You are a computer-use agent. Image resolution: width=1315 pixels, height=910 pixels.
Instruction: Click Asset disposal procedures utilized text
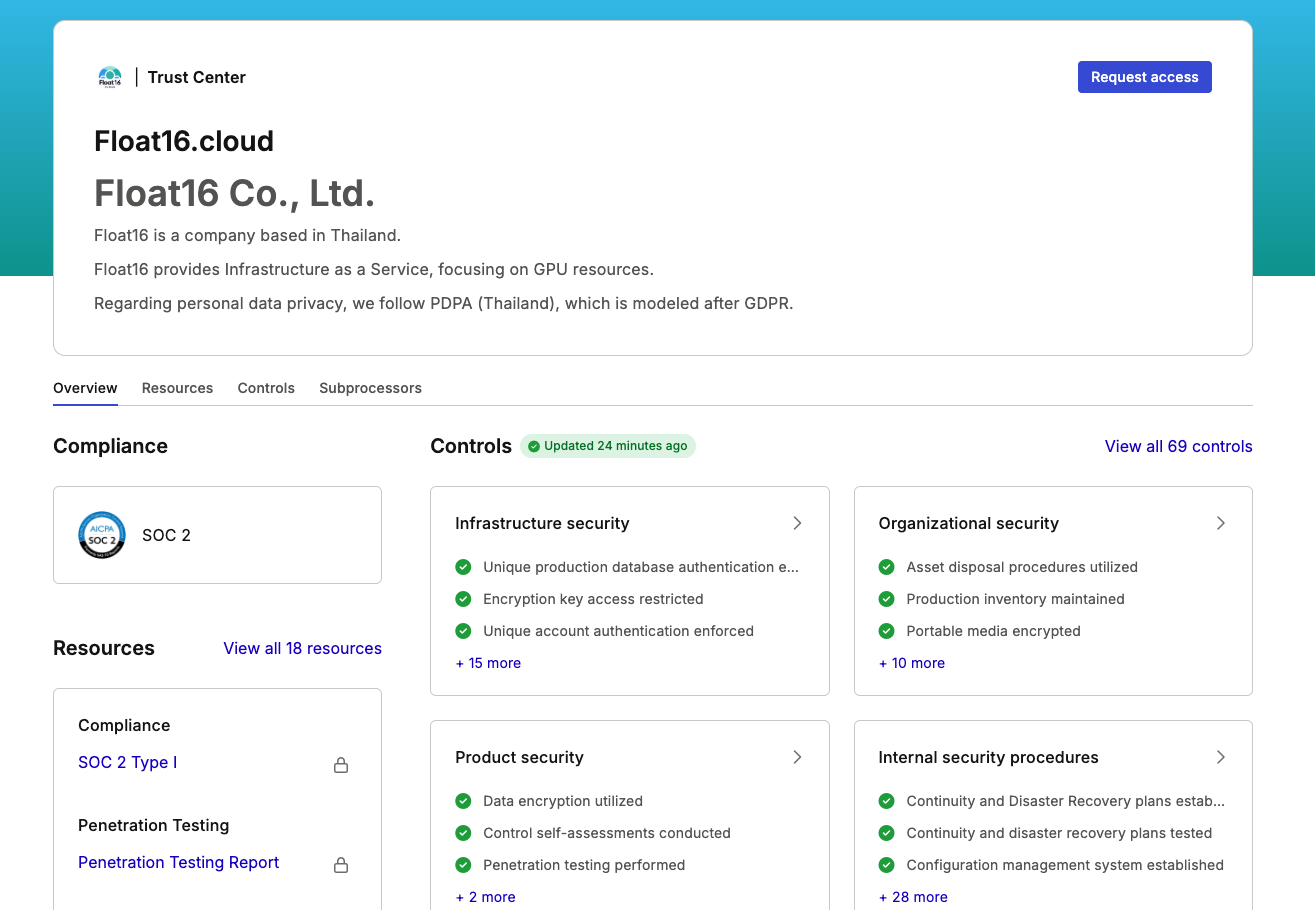(1022, 567)
